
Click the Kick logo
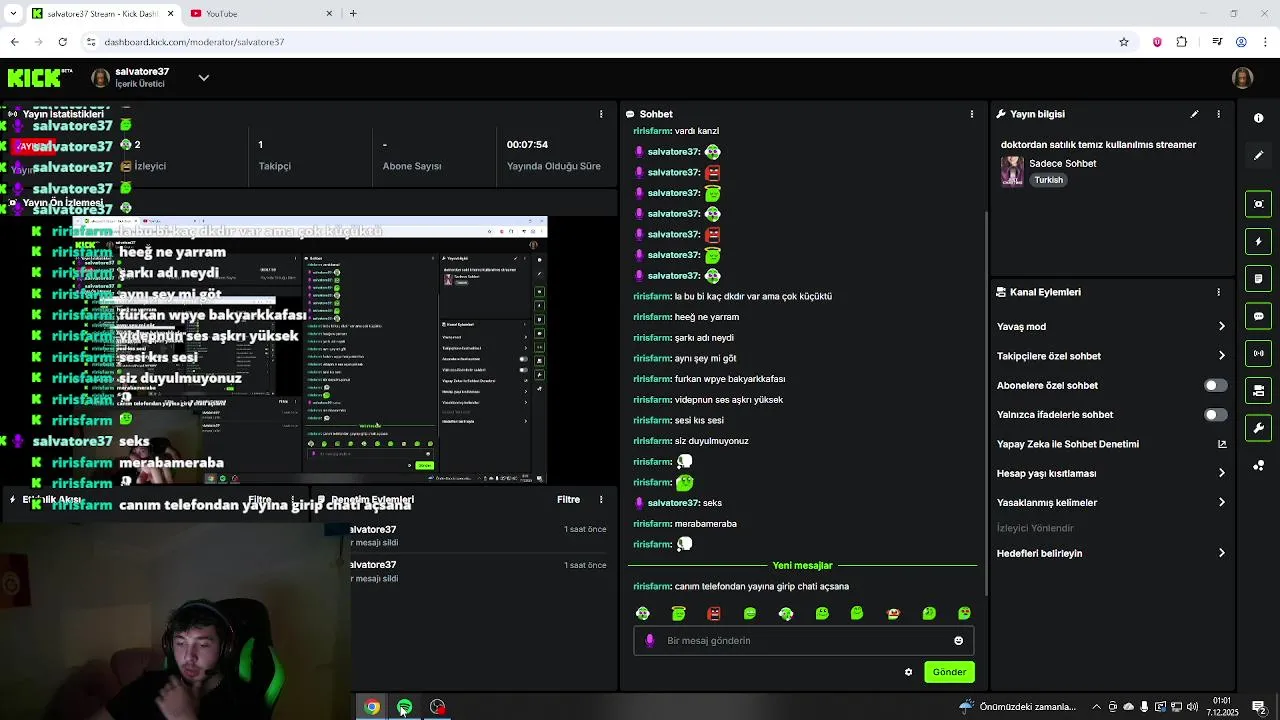pos(40,78)
